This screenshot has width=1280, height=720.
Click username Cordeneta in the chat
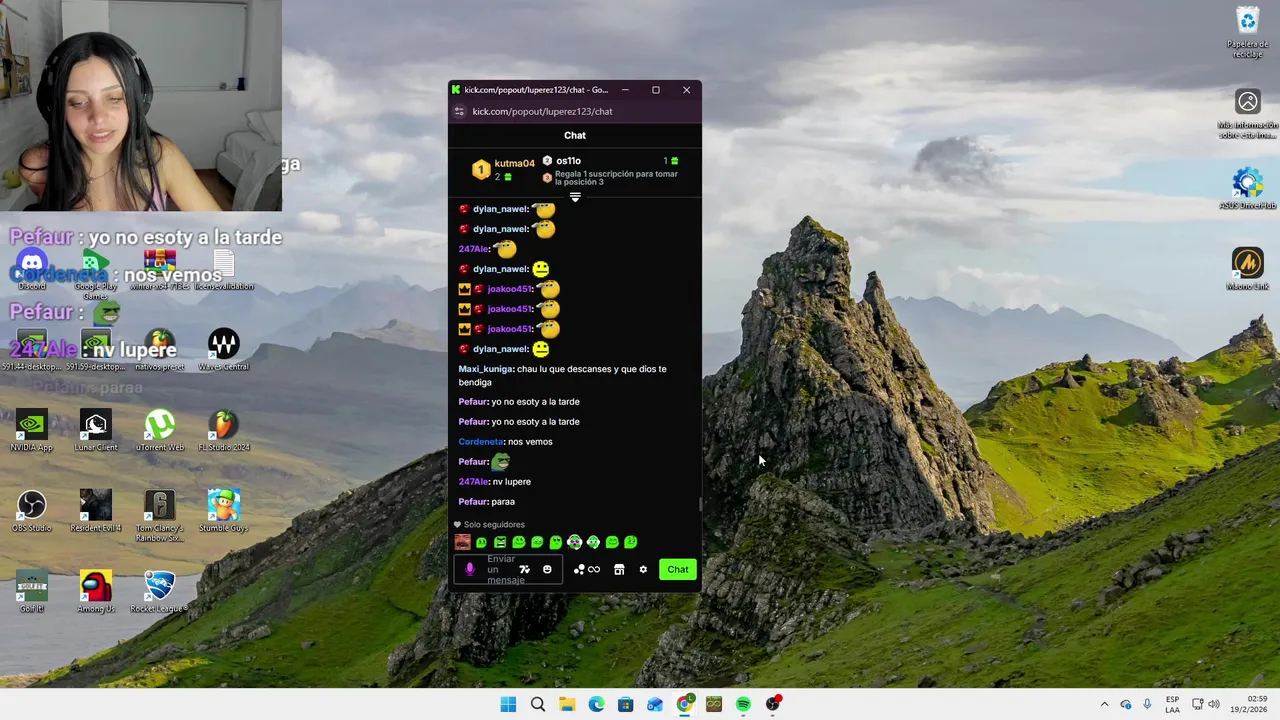coord(481,442)
